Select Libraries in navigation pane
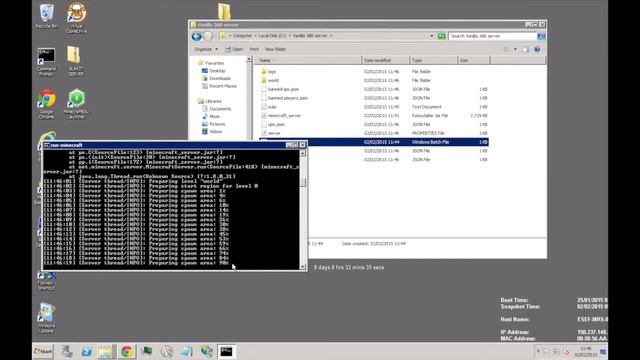Viewport: 640px width, 360px height. pos(210,101)
